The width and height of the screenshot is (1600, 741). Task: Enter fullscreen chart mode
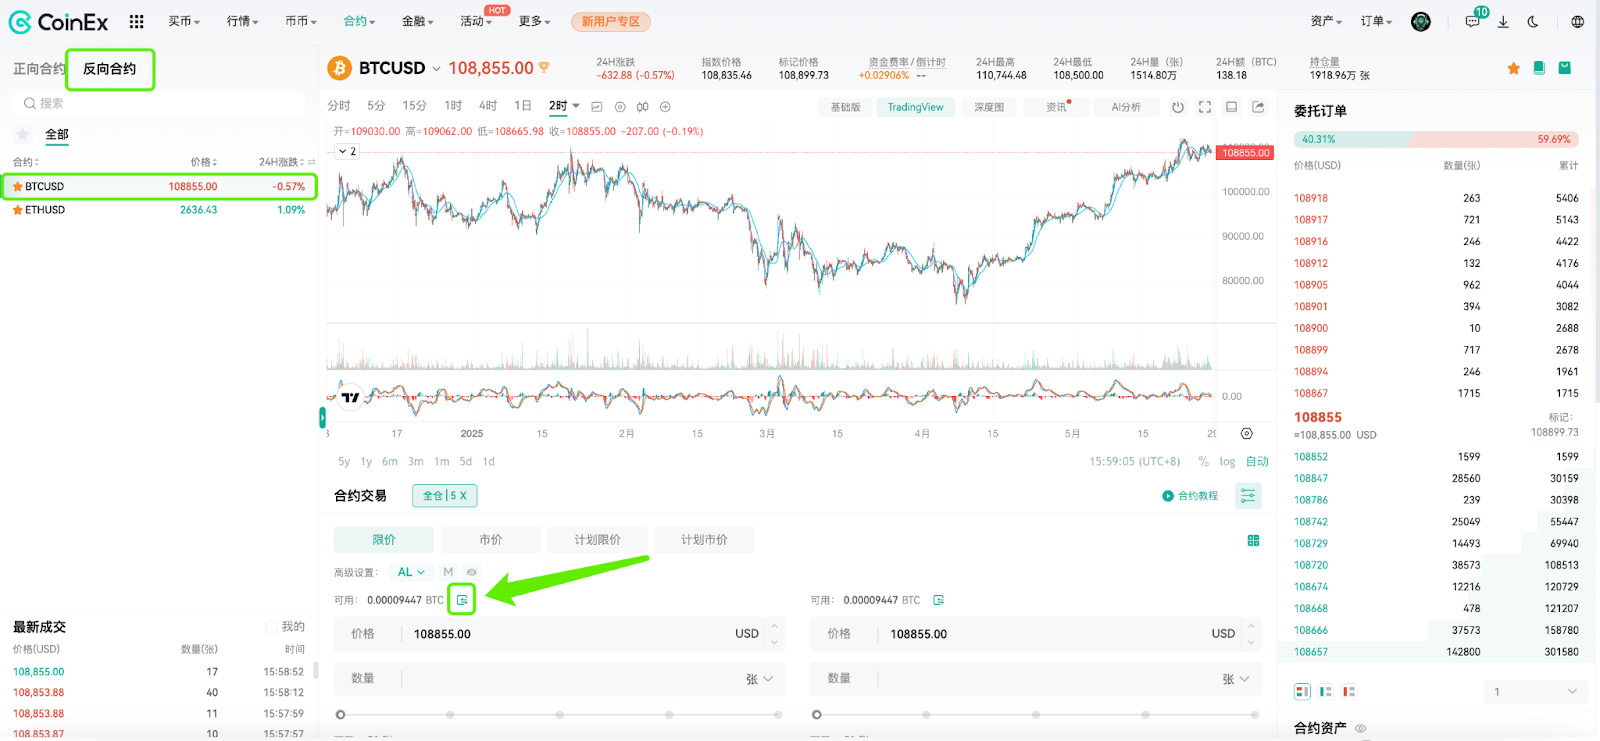tap(1205, 107)
